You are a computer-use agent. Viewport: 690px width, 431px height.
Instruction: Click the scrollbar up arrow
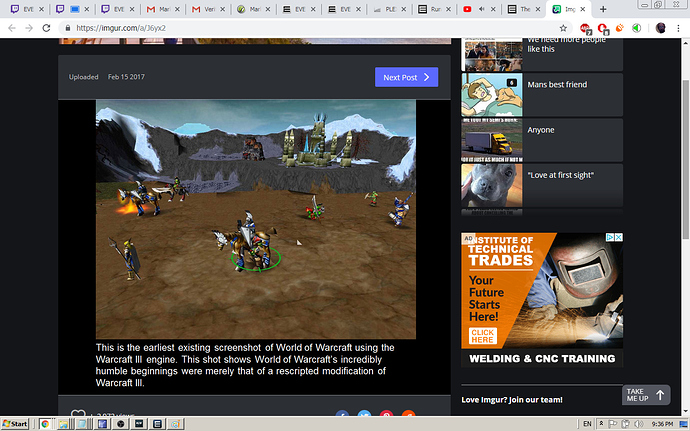point(686,42)
